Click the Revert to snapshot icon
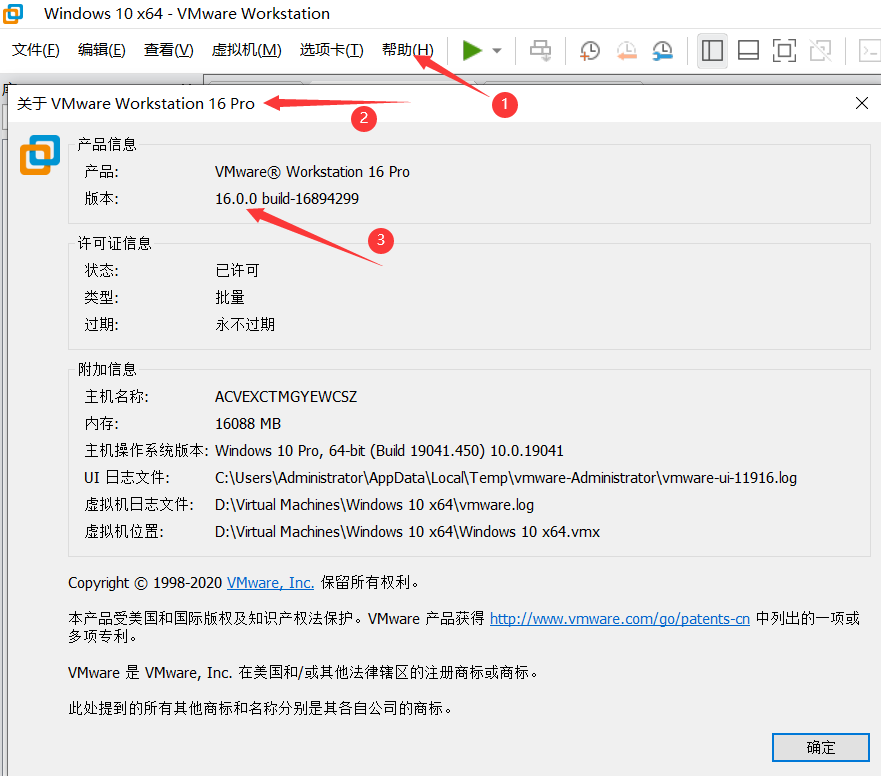This screenshot has height=776, width=881. pyautogui.click(x=626, y=51)
